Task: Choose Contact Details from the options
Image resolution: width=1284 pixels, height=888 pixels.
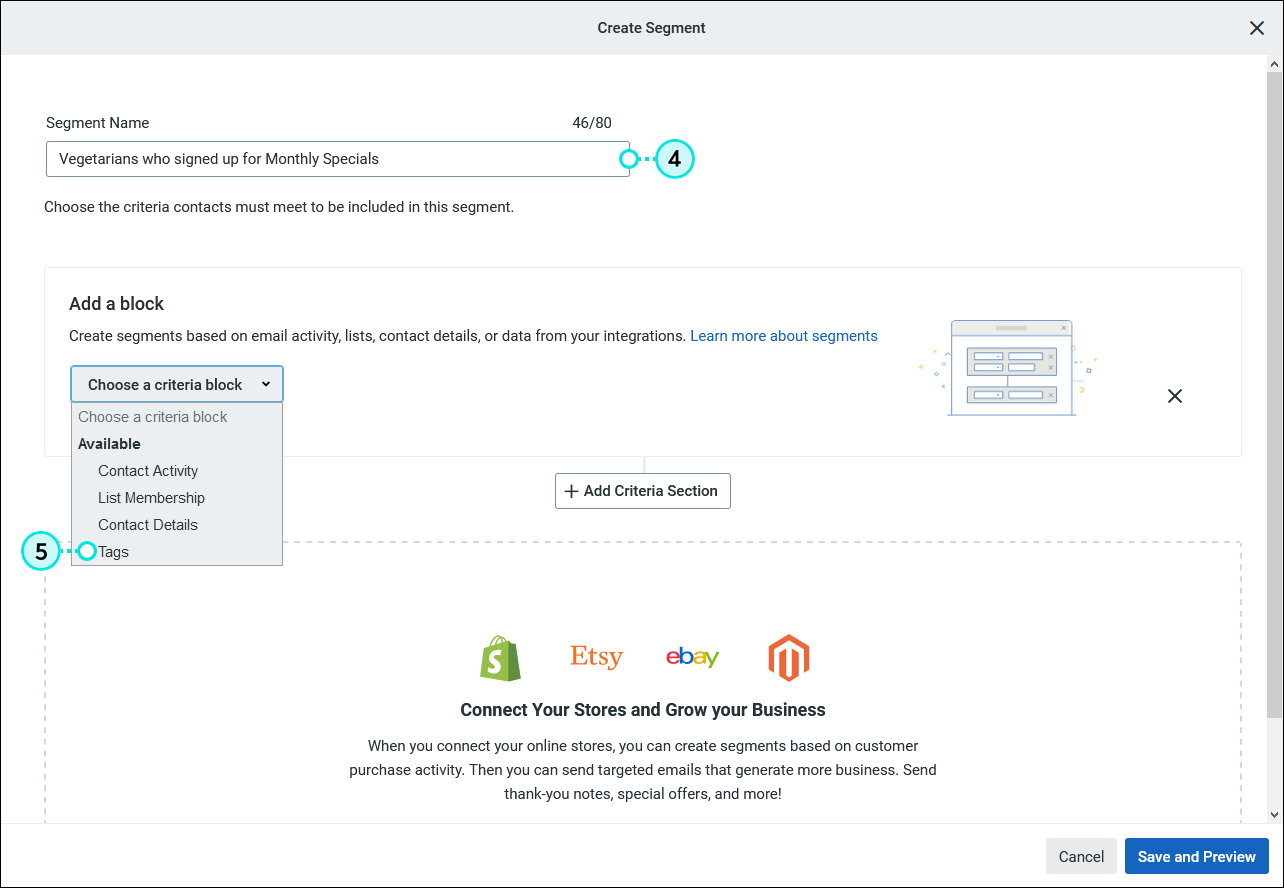Action: [147, 524]
